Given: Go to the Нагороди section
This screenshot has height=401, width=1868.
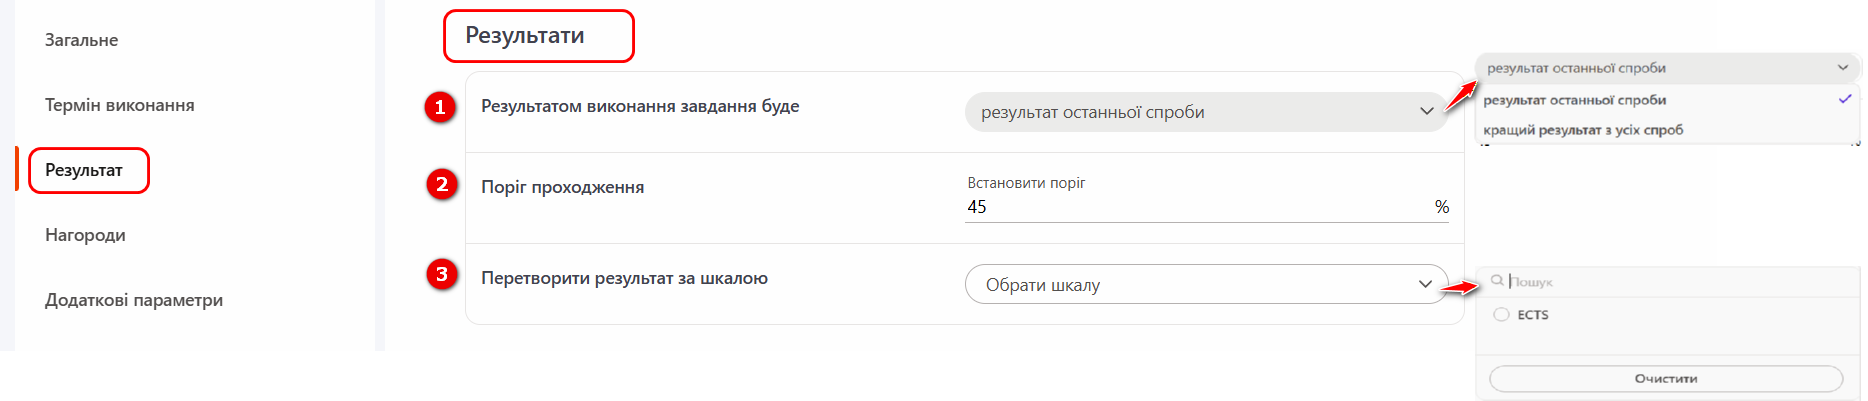Looking at the screenshot, I should pos(85,235).
